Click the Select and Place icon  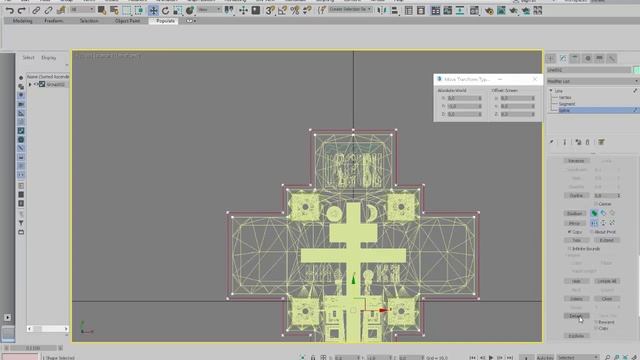(190, 10)
